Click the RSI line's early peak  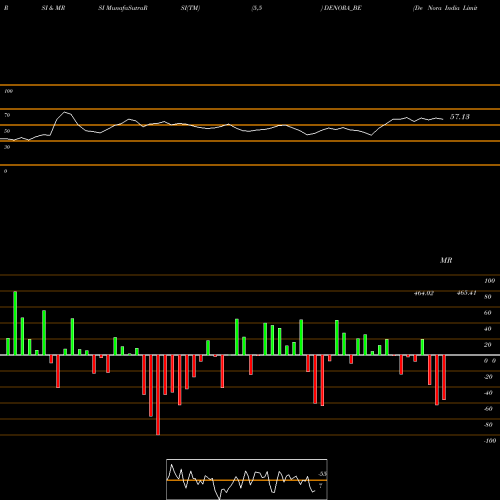[x=65, y=112]
